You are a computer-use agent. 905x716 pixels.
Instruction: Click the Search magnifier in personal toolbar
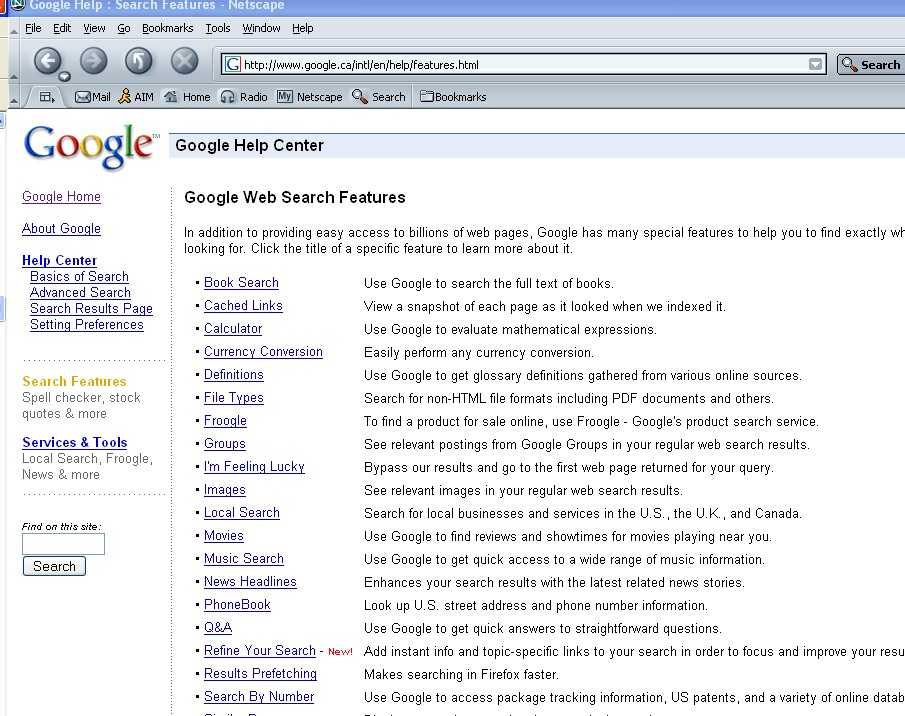(x=379, y=97)
